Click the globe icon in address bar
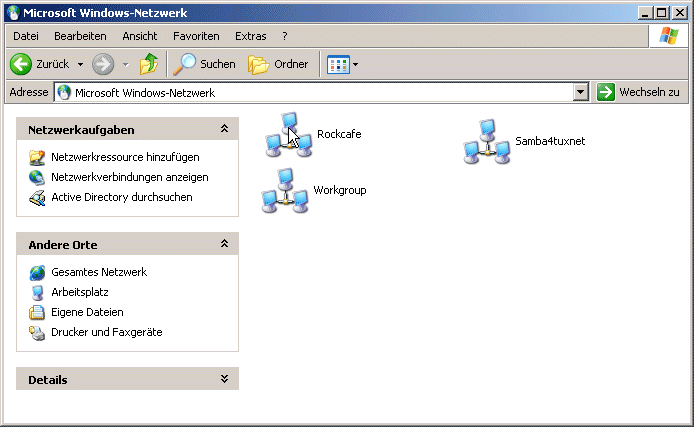 coord(64,92)
